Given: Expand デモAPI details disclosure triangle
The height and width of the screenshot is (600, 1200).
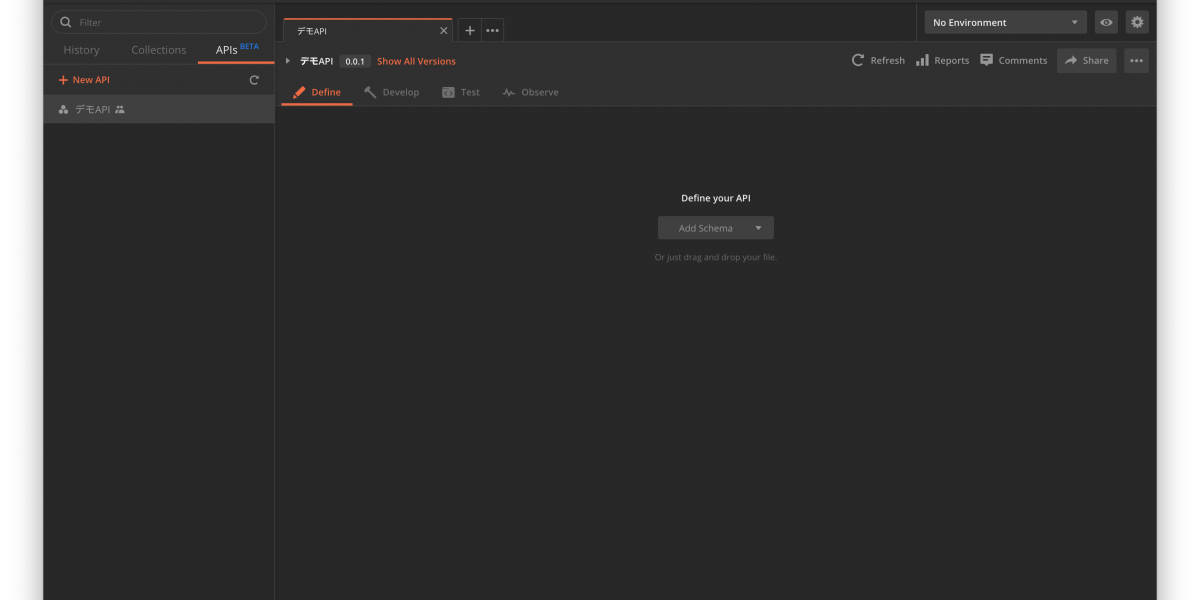Looking at the screenshot, I should point(288,61).
